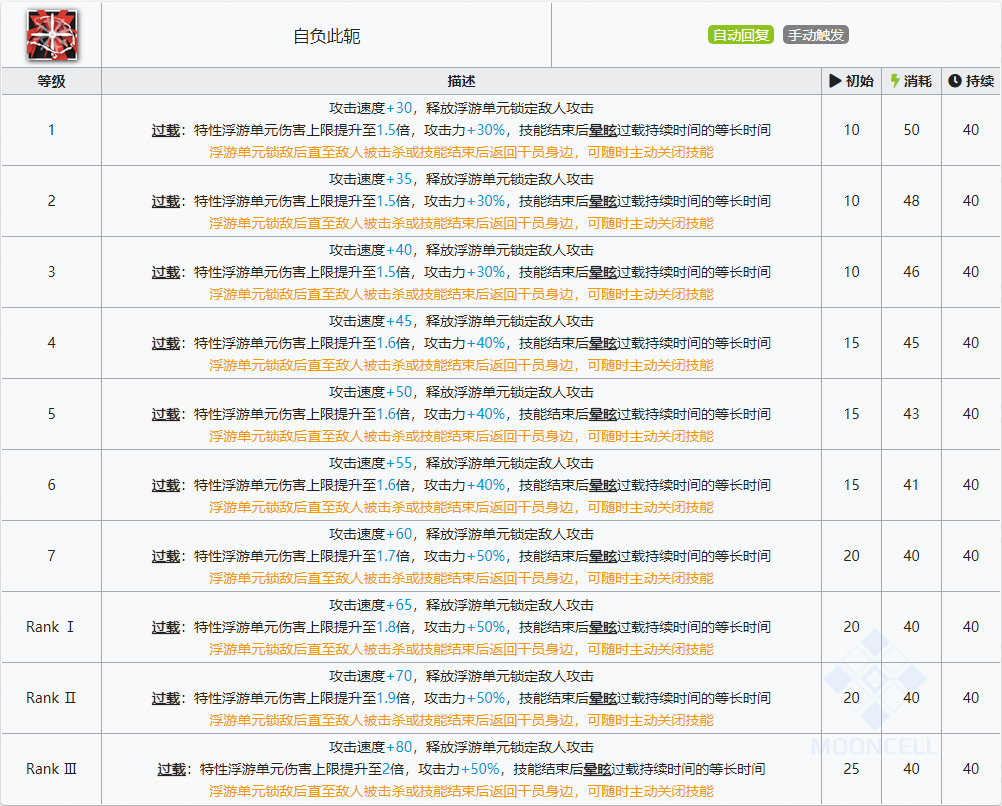
Task: Click initial SP value 25
Action: click(x=851, y=769)
